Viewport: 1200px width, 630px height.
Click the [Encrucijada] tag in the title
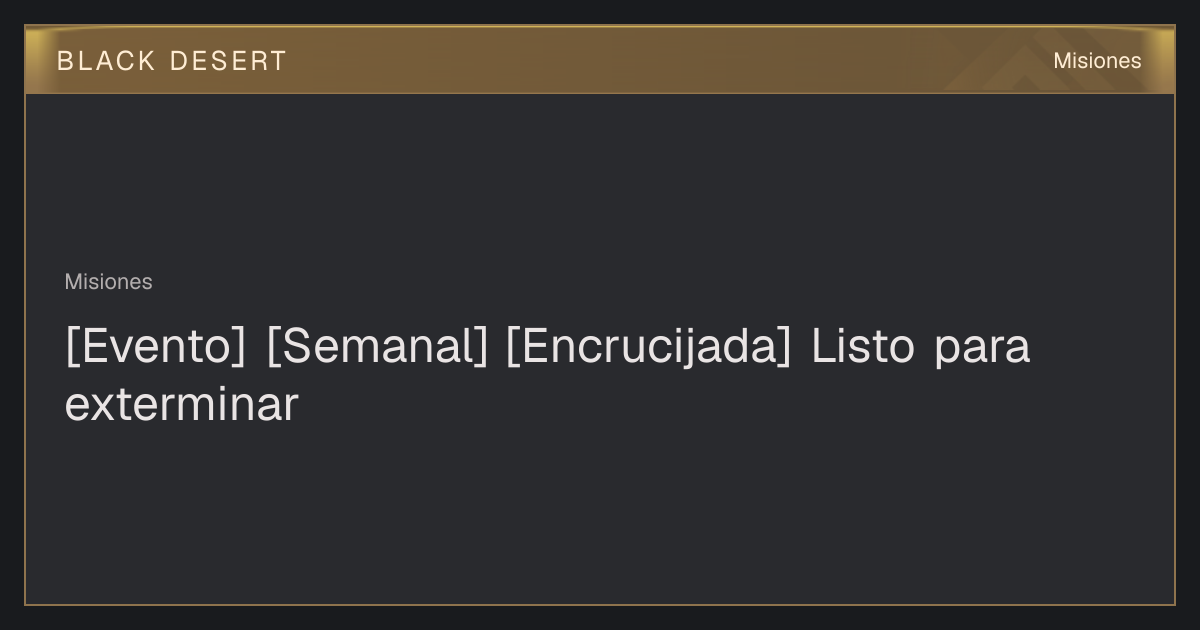point(648,347)
